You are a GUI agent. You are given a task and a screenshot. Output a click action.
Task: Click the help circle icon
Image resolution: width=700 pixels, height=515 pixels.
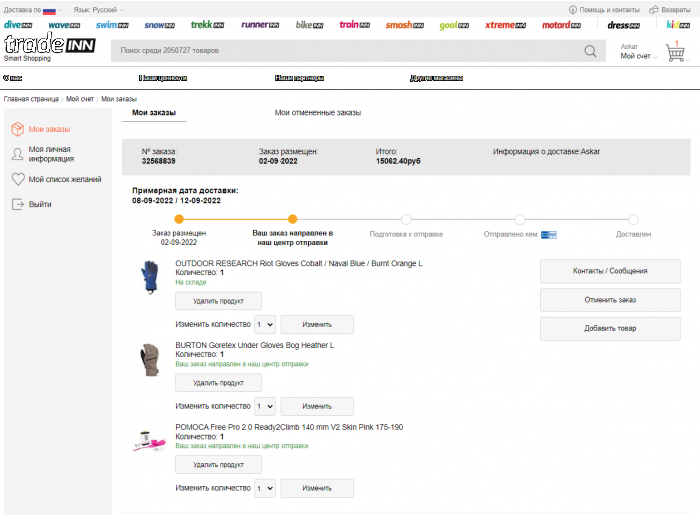click(x=572, y=9)
